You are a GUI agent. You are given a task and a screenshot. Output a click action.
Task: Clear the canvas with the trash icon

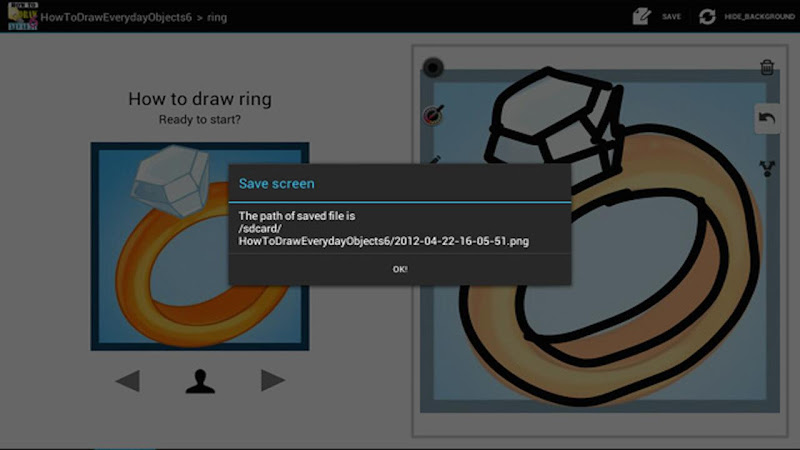point(766,67)
